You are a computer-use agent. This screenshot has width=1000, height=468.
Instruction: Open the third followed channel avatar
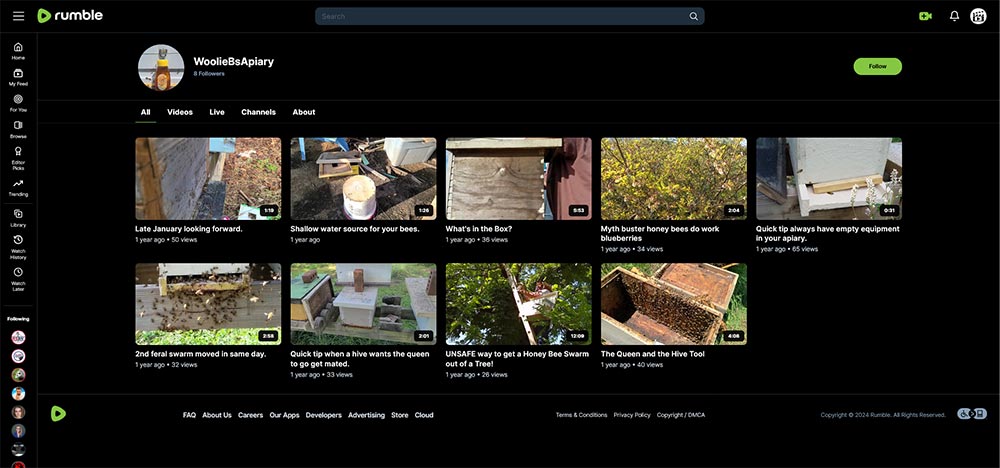tap(18, 375)
